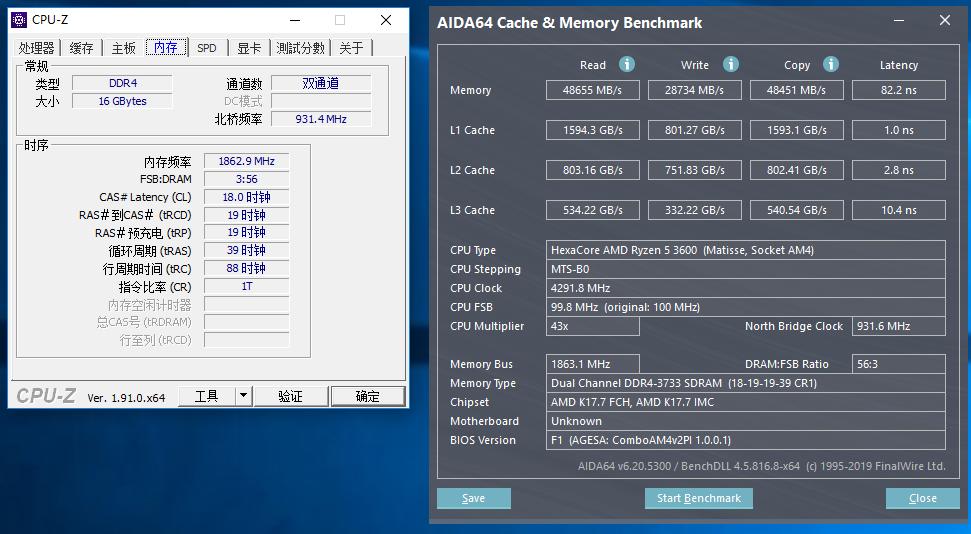The image size is (971, 534).
Task: Click the L3 Cache Copy 540.54 GB/s cell
Action: (796, 210)
